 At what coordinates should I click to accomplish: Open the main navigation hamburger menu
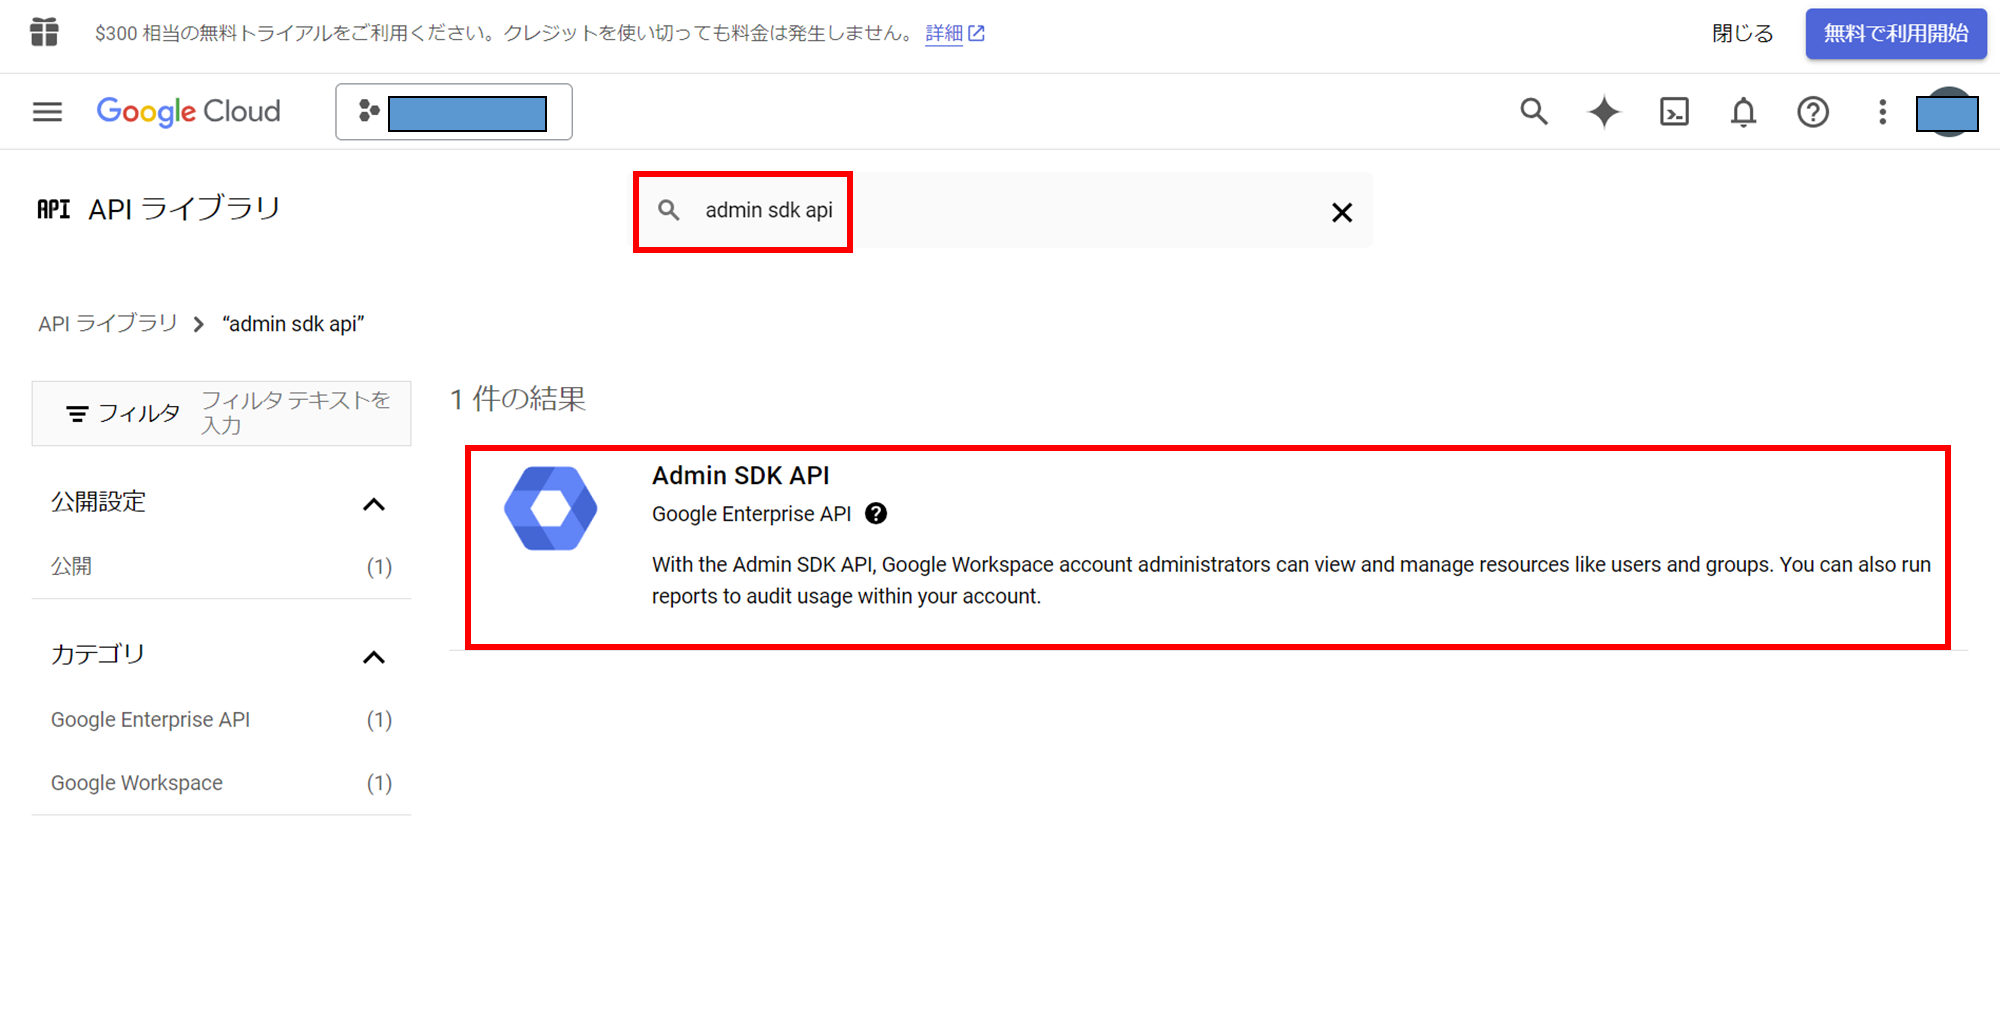(x=47, y=111)
